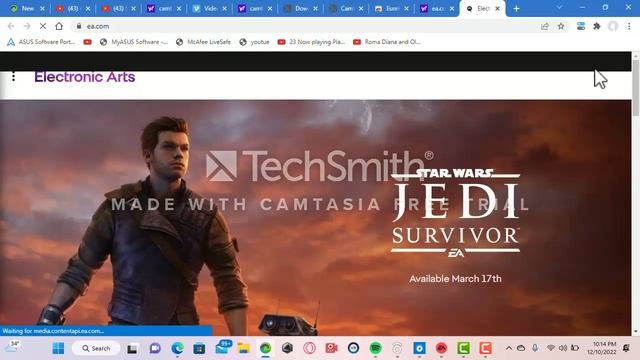This screenshot has width=640, height=360.
Task: Open the weather widget showing 34°
Action: [11, 347]
